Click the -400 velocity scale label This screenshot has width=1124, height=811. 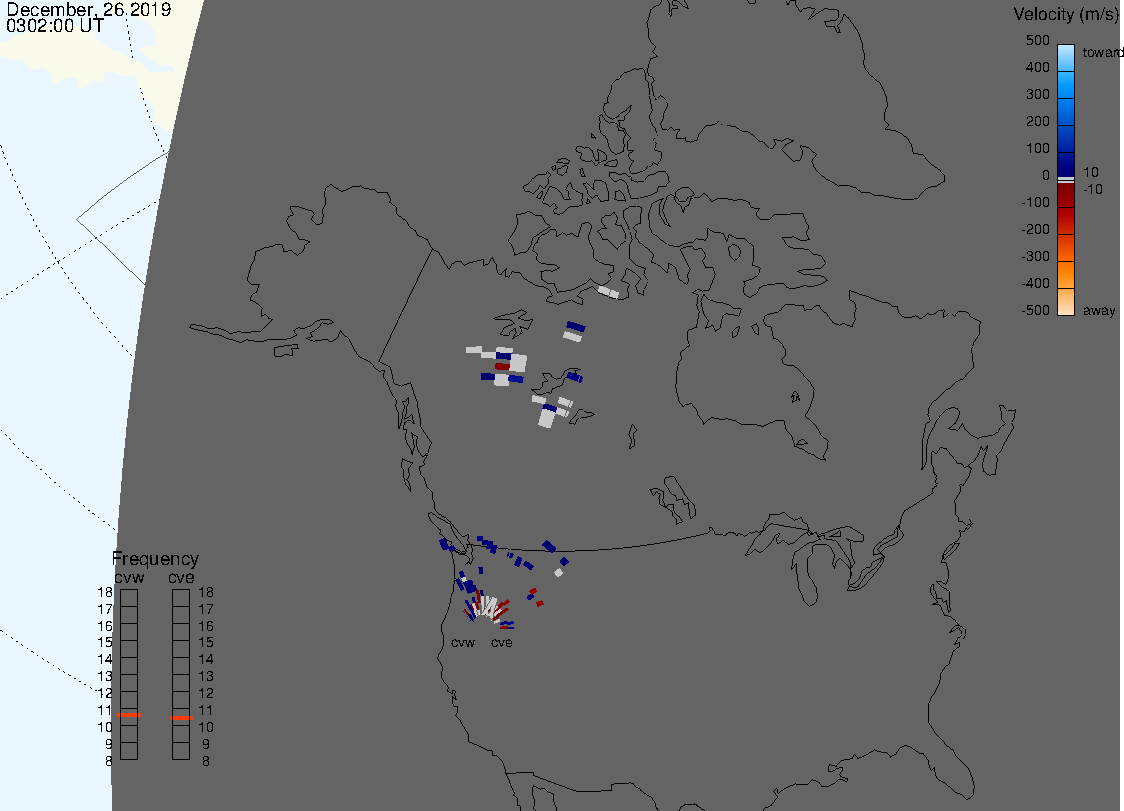point(1035,283)
